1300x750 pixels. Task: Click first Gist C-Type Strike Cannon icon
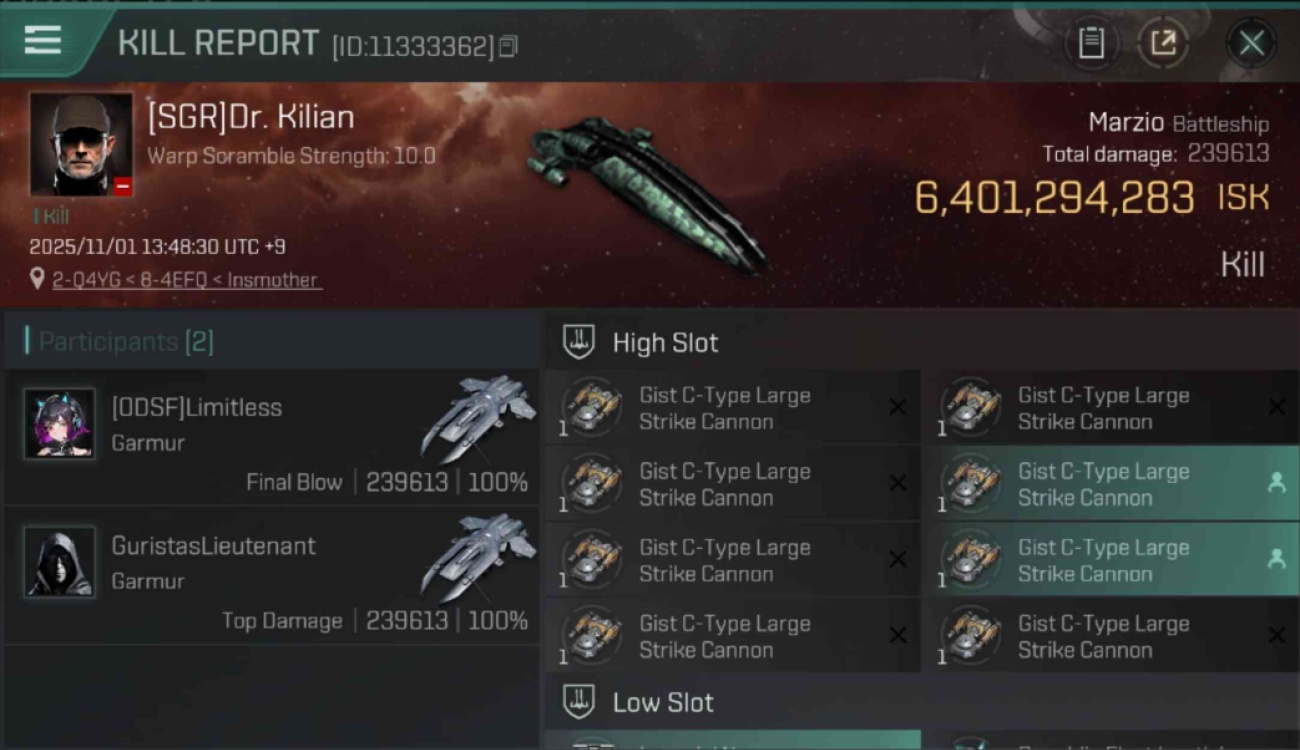pyautogui.click(x=592, y=406)
